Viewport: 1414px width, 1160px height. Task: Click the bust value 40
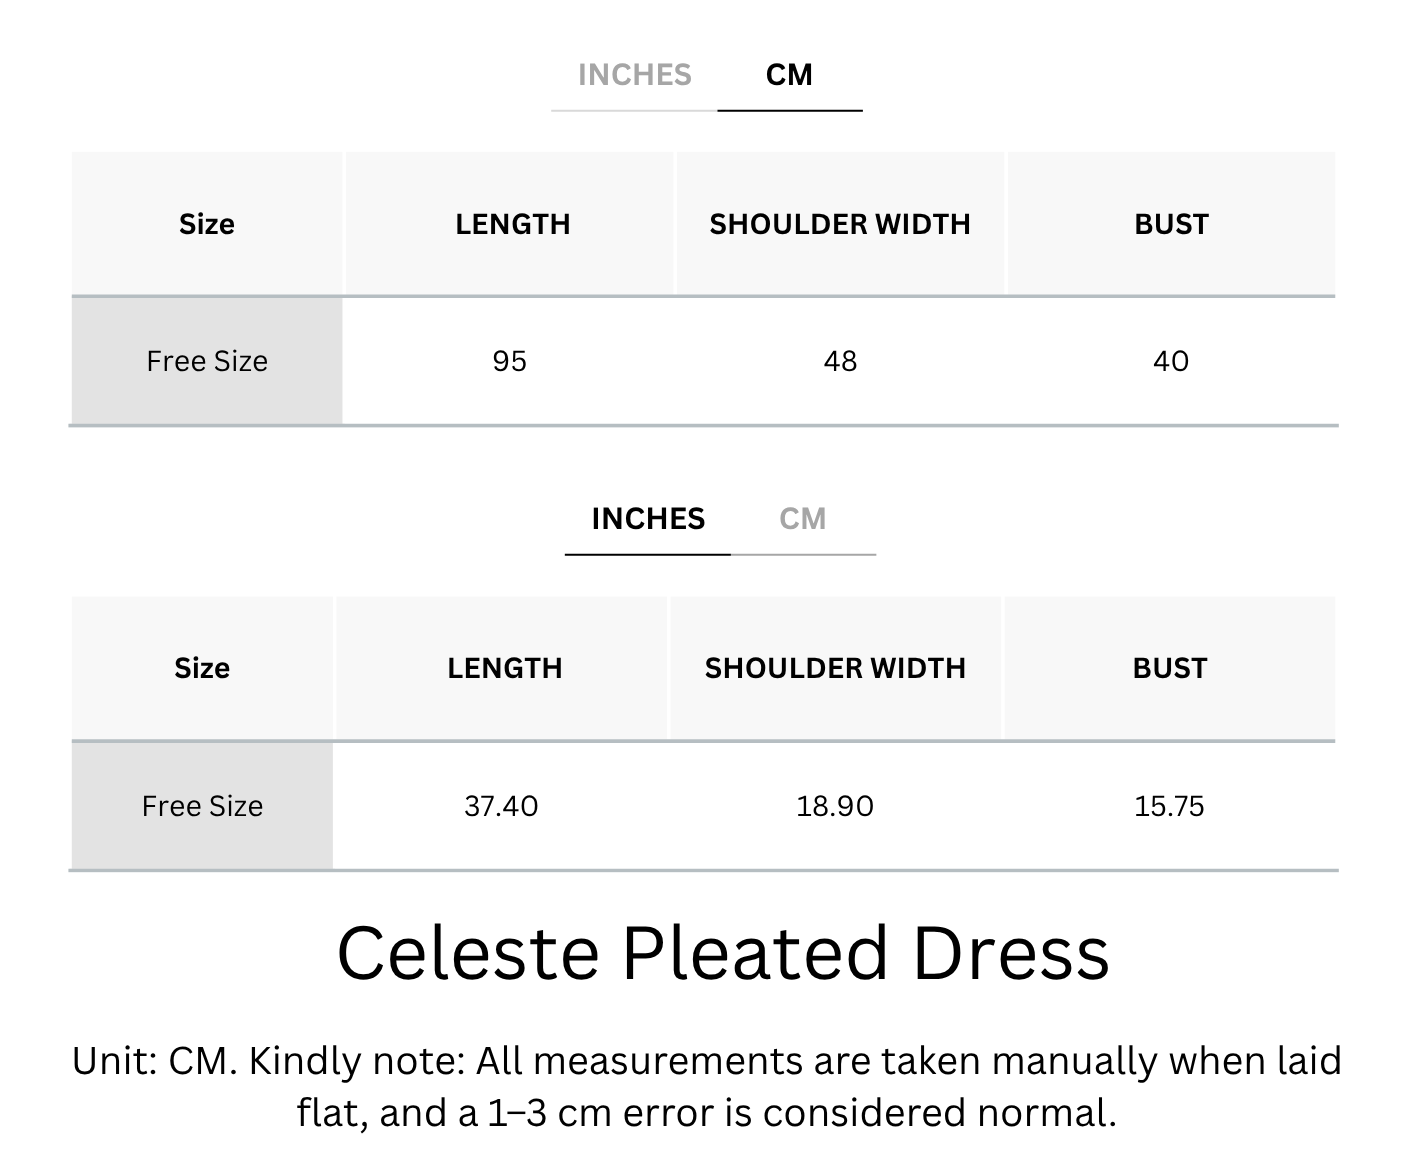pos(1171,361)
